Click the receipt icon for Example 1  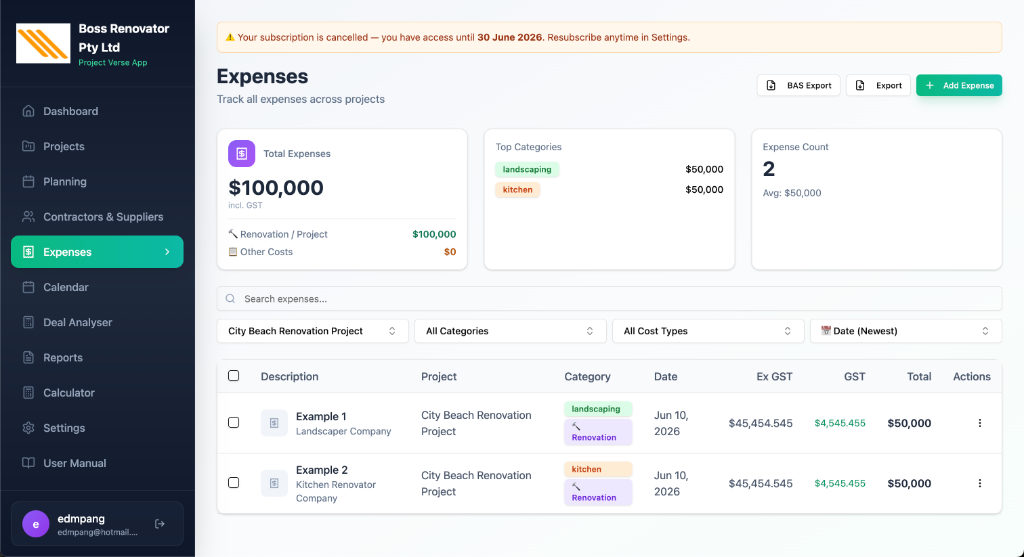tap(274, 423)
